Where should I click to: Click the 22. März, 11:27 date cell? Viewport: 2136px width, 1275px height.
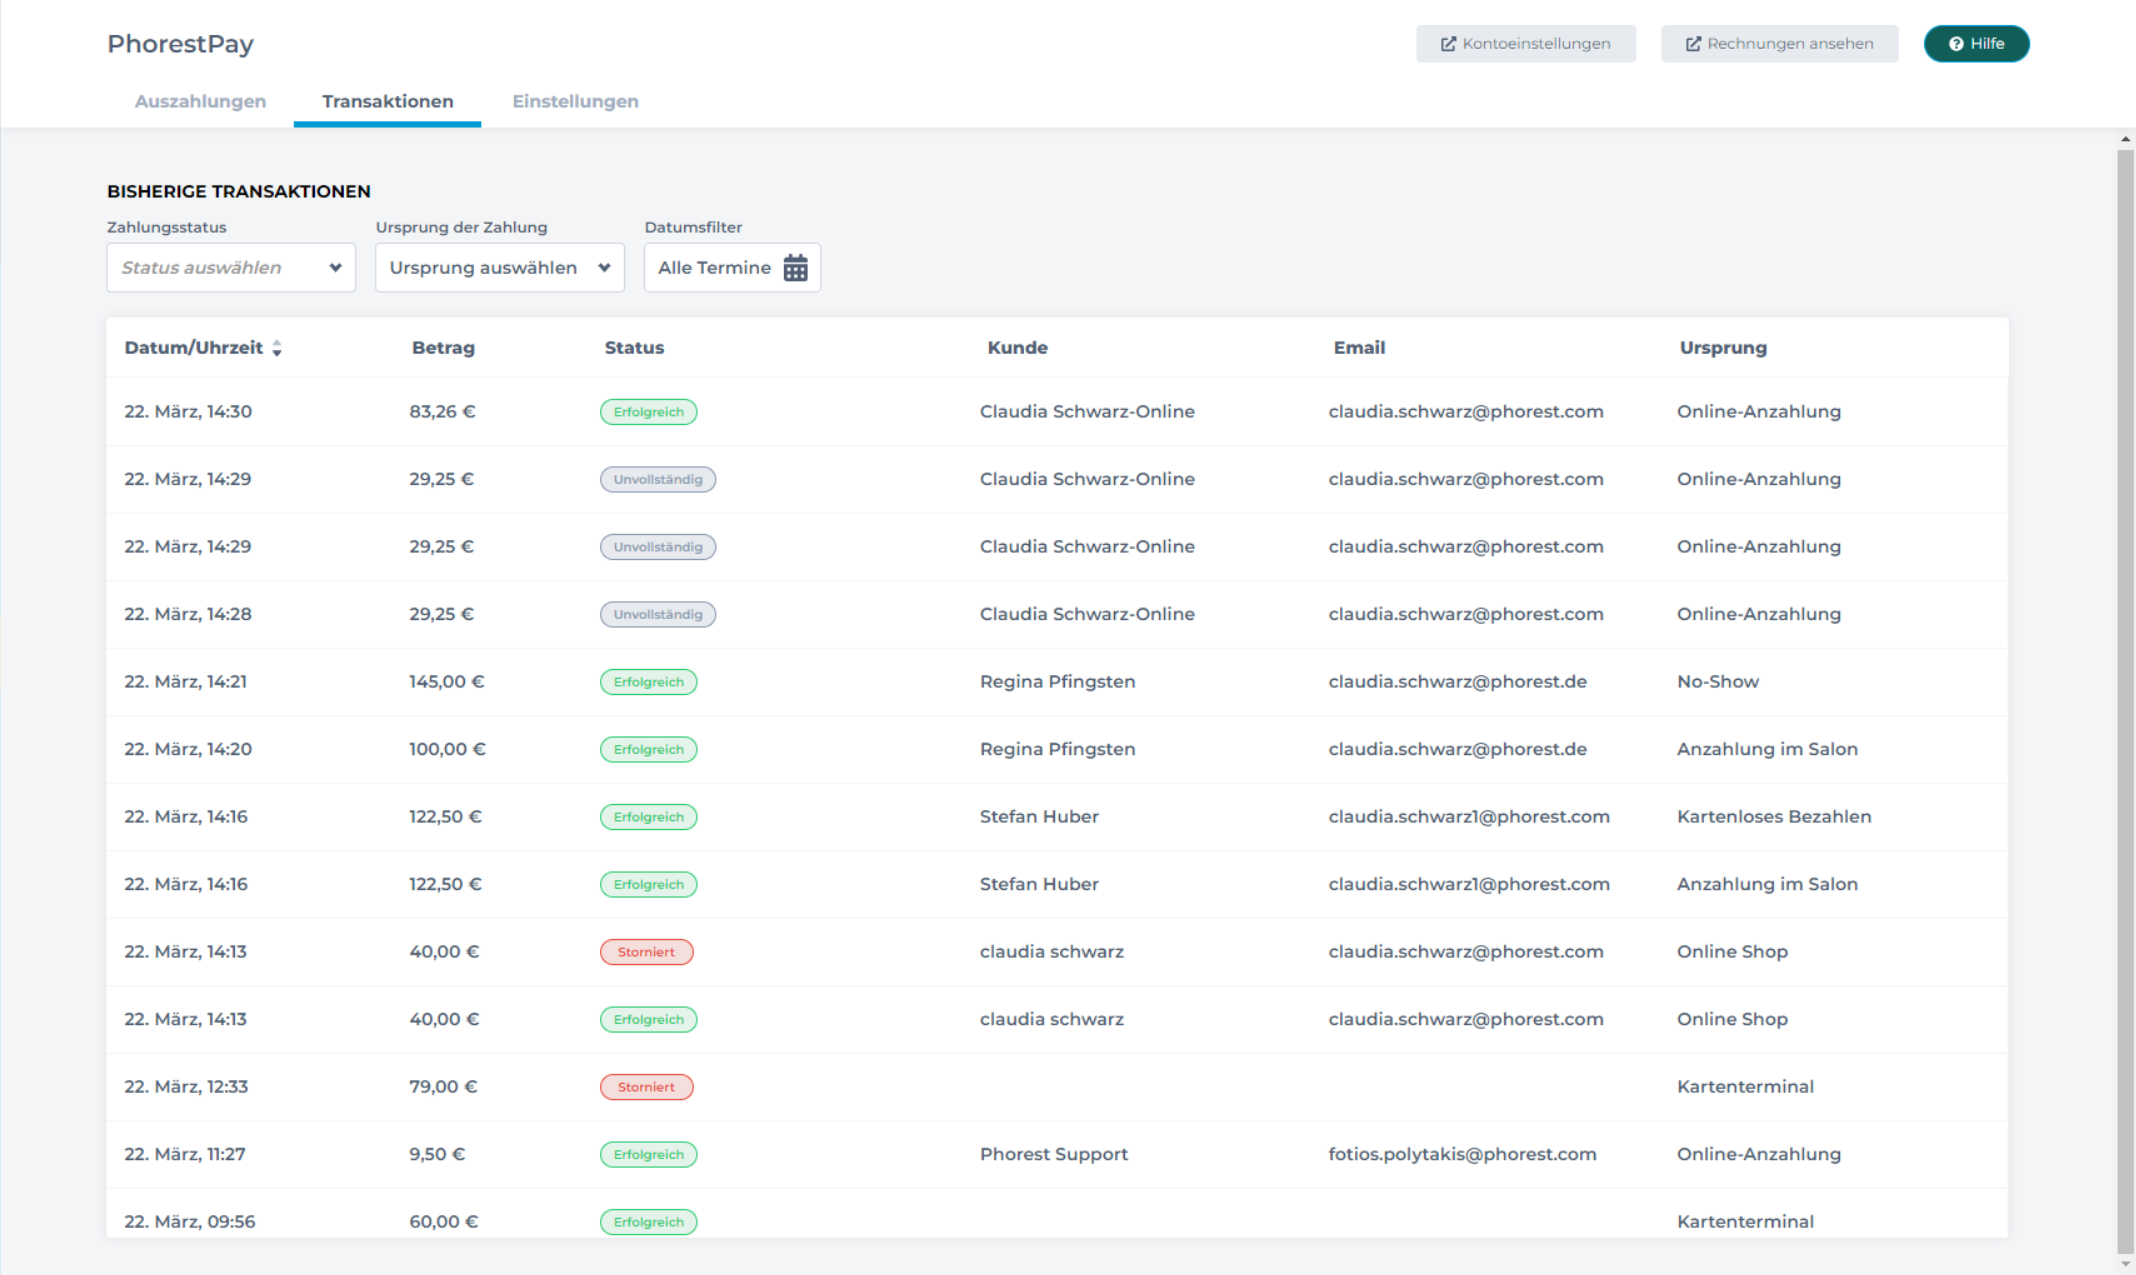184,1154
